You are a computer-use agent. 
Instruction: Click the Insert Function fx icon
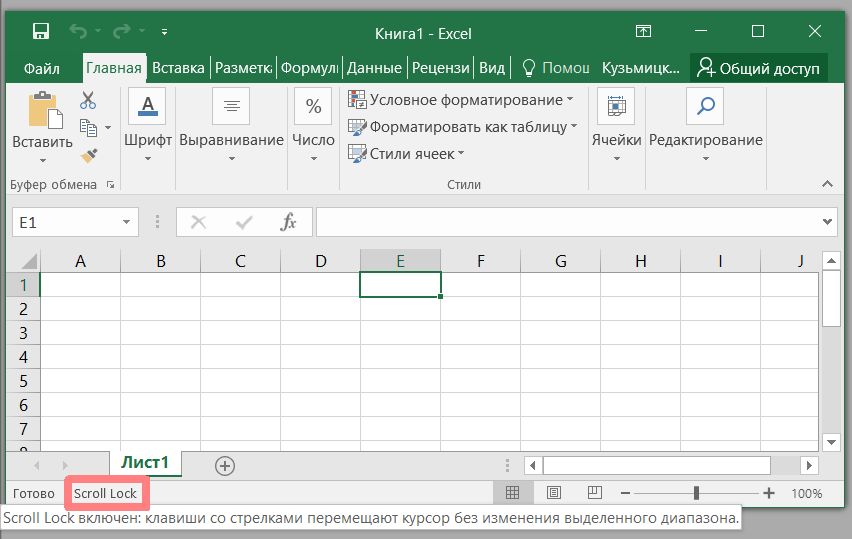[288, 222]
